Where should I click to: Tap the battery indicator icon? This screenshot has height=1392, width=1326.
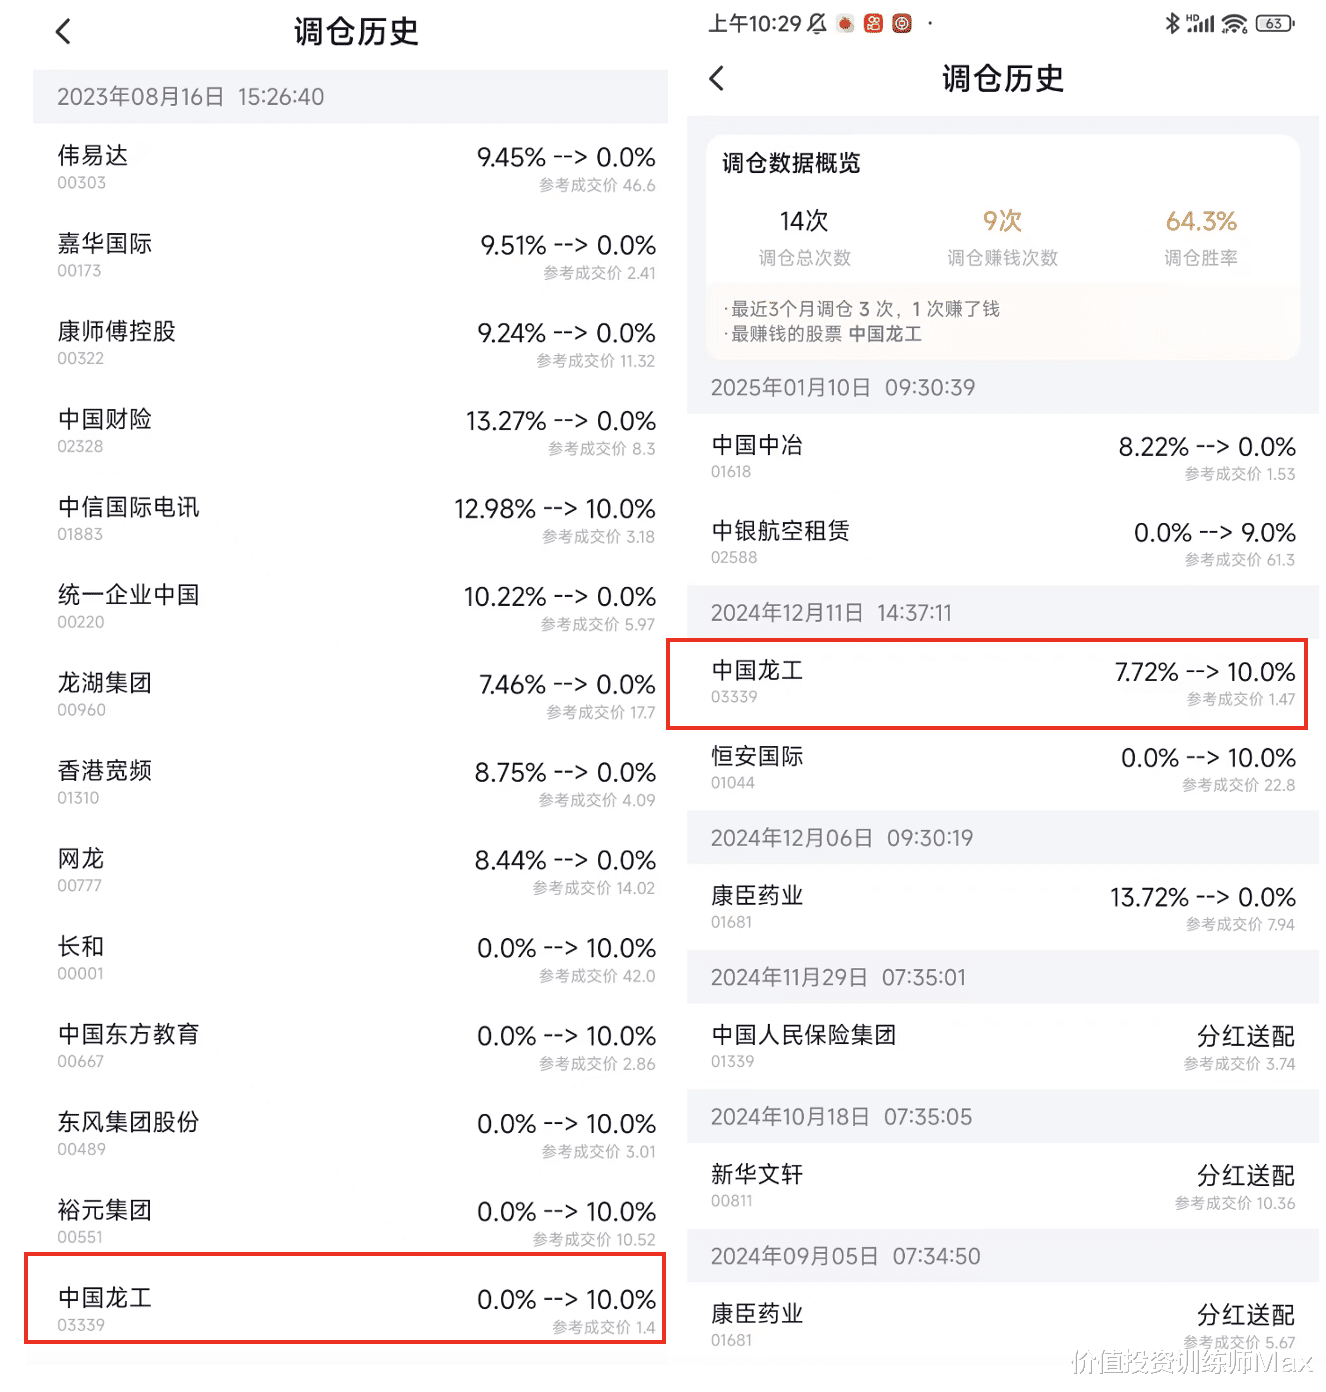(1275, 23)
